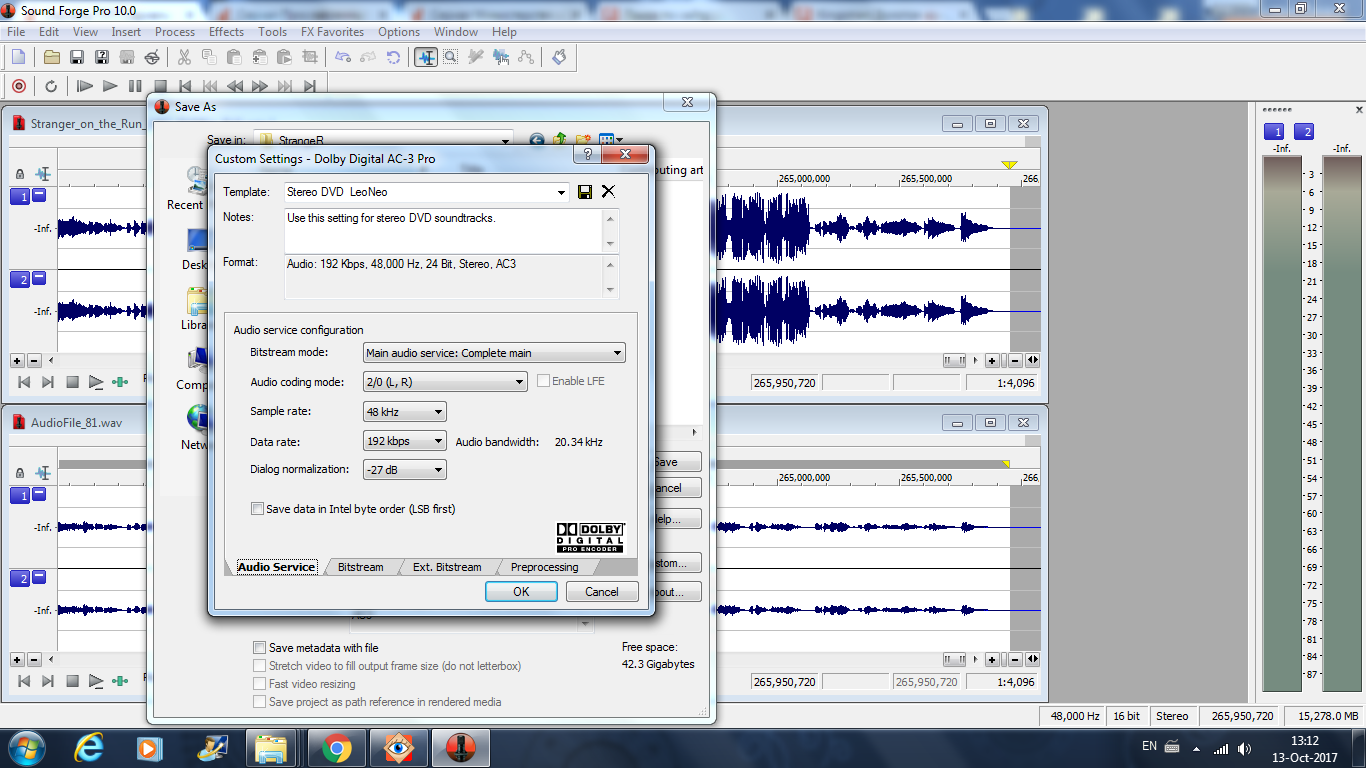Viewport: 1366px width, 768px height.
Task: Switch to the Bitstream tab
Action: click(x=360, y=567)
